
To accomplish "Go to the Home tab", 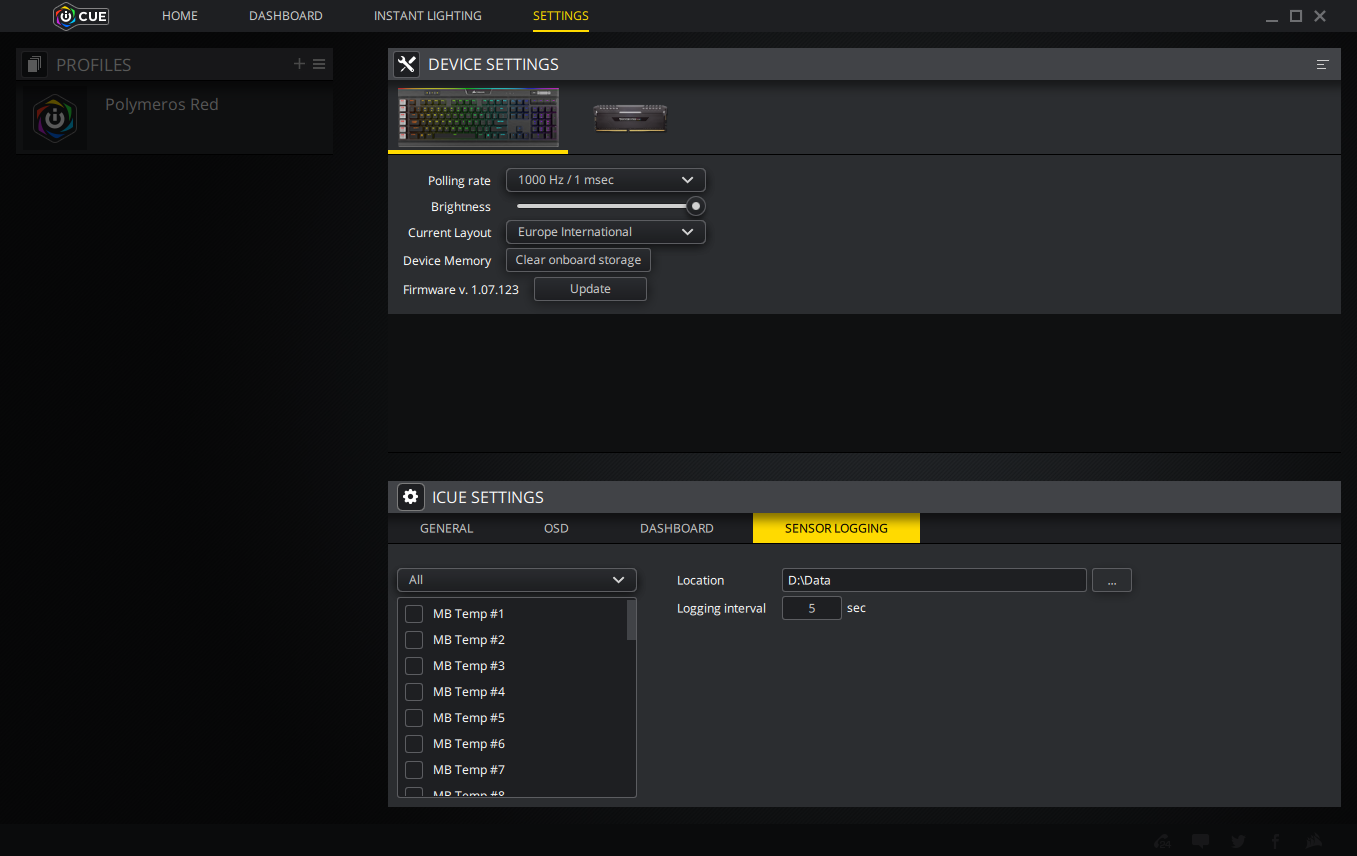I will (180, 16).
